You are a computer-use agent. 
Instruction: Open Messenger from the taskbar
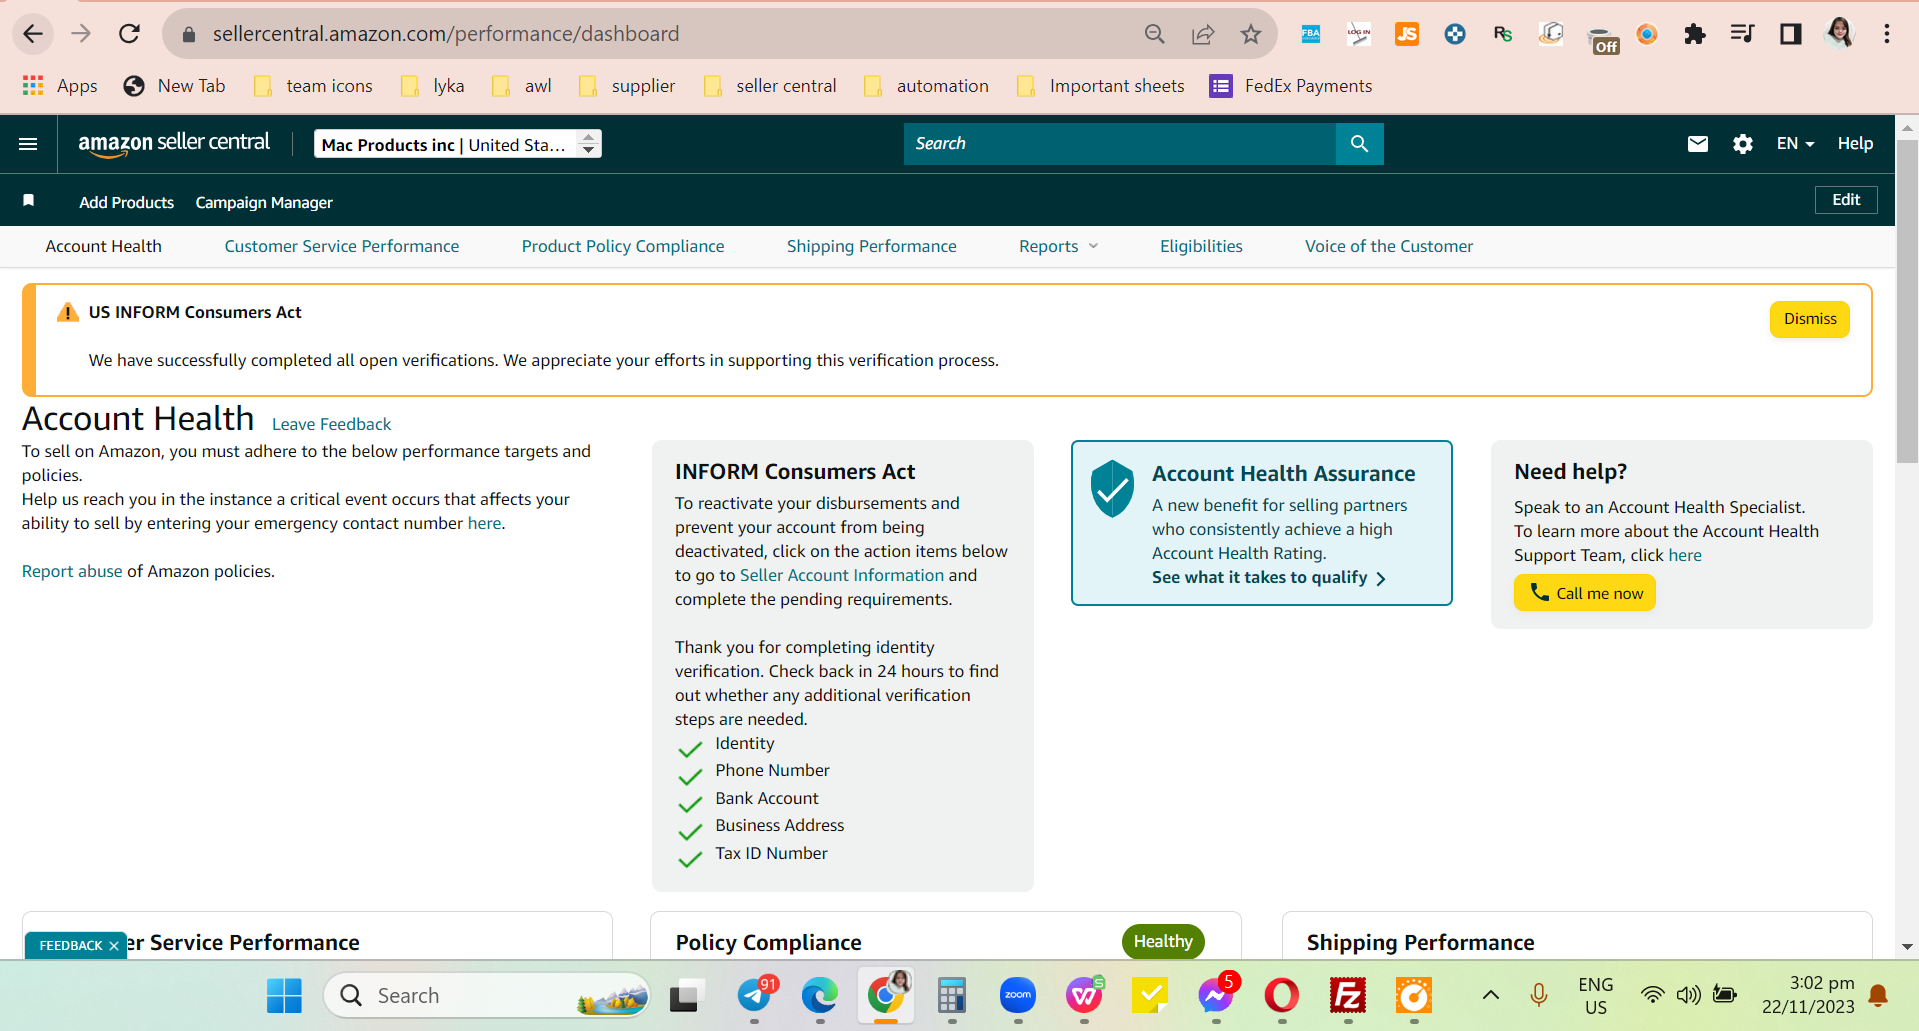pos(1216,995)
